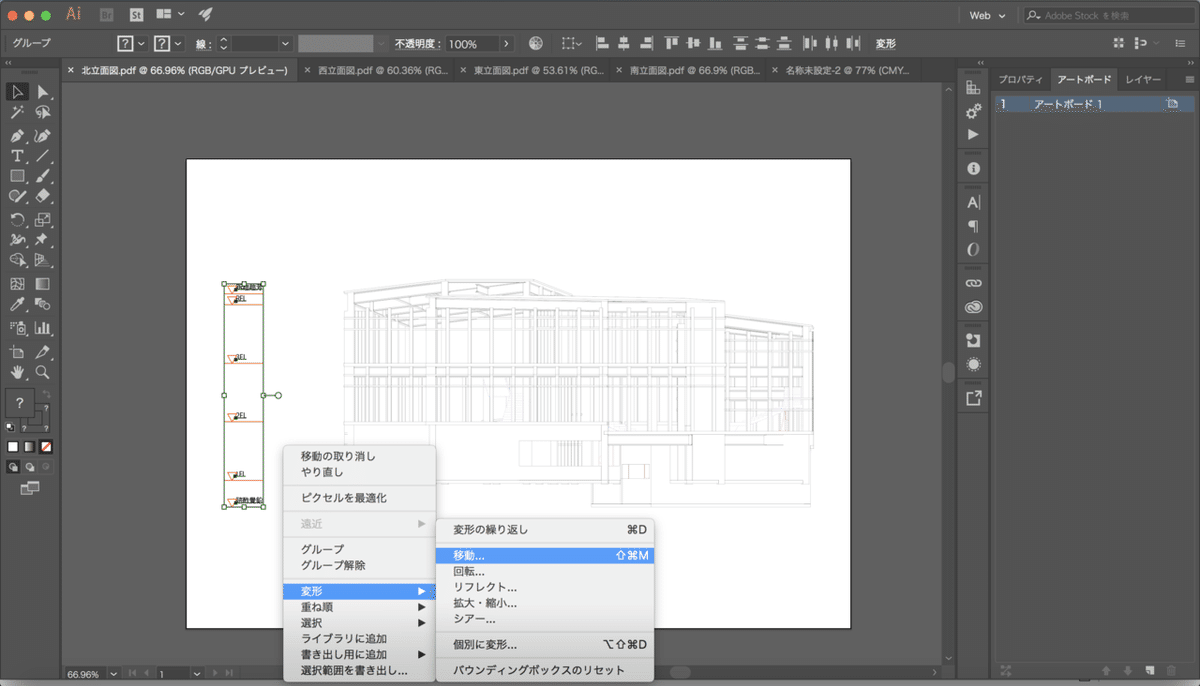The width and height of the screenshot is (1200, 686).
Task: Click the recolor artwork wheel icon
Action: pyautogui.click(x=536, y=44)
